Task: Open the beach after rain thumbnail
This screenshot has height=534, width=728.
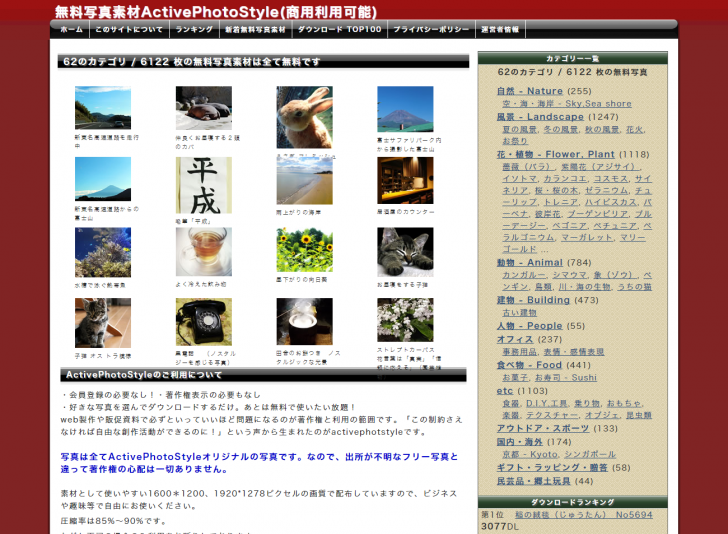Action: 305,181
